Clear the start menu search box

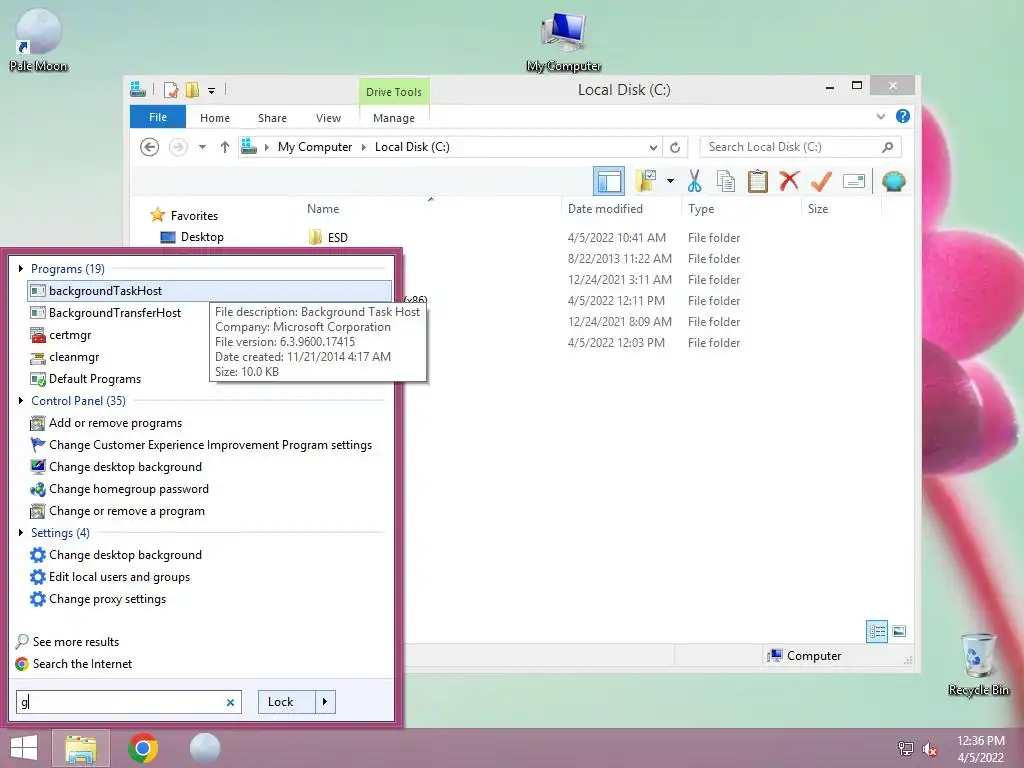(x=230, y=702)
